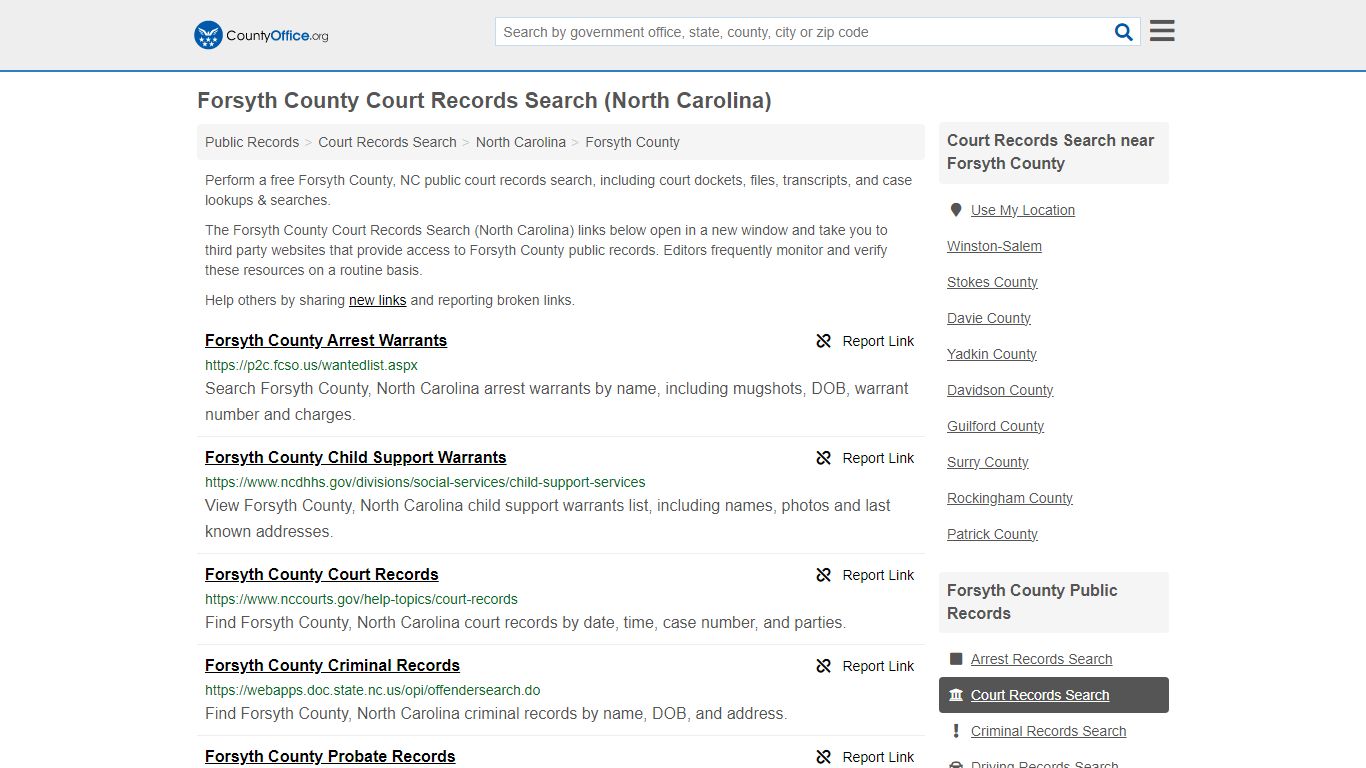Screen dimensions: 1366x768
Task: Open Forsyth County Criminal Records title
Action: click(332, 665)
